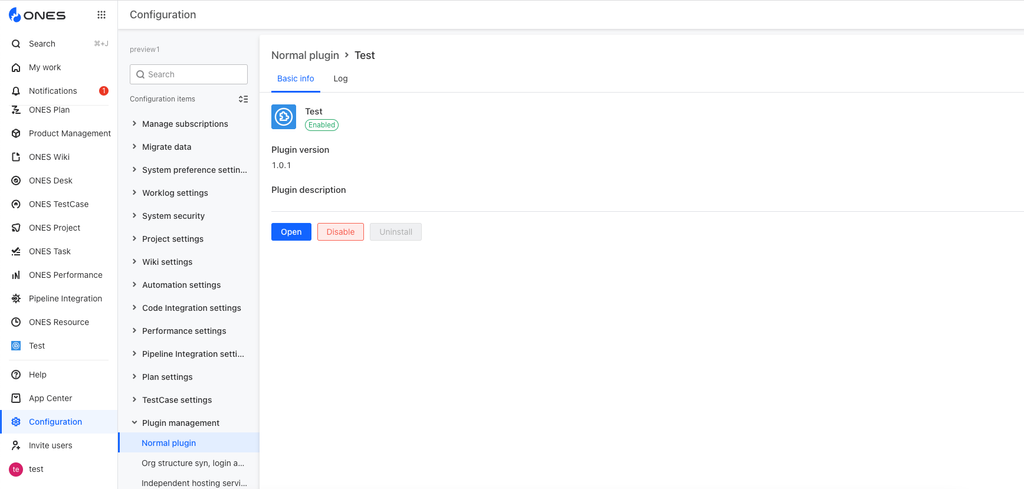The width and height of the screenshot is (1024, 489).
Task: Switch to the Basic info tab
Action: (295, 78)
